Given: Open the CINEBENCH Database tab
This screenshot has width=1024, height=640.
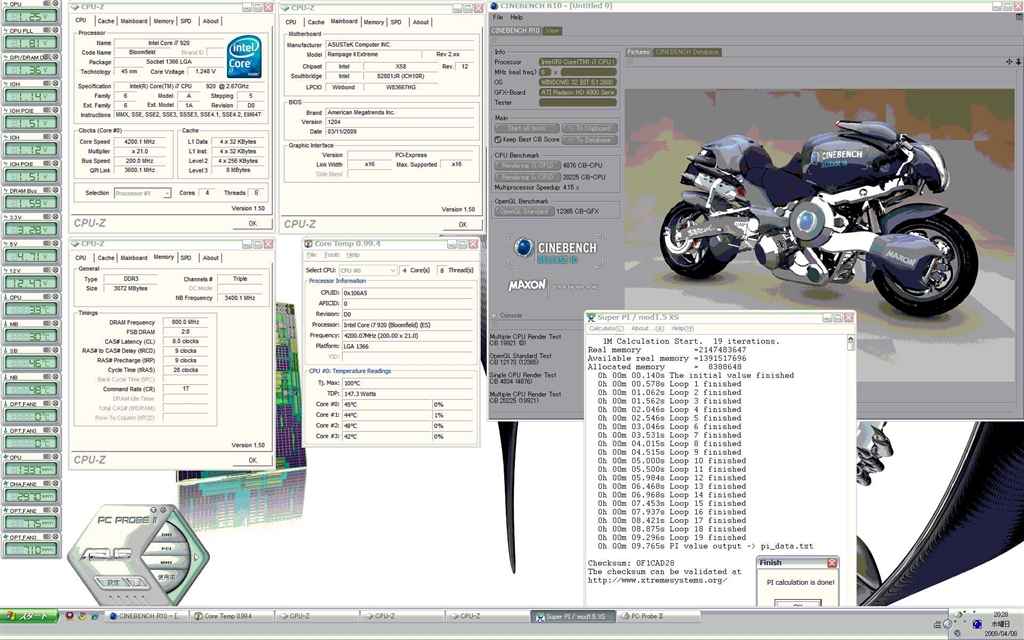Looking at the screenshot, I should [687, 52].
